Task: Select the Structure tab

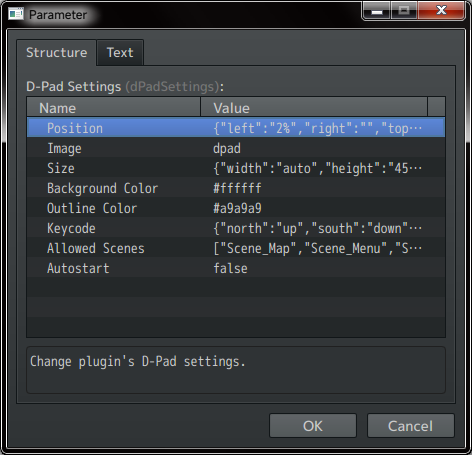Action: [x=56, y=52]
